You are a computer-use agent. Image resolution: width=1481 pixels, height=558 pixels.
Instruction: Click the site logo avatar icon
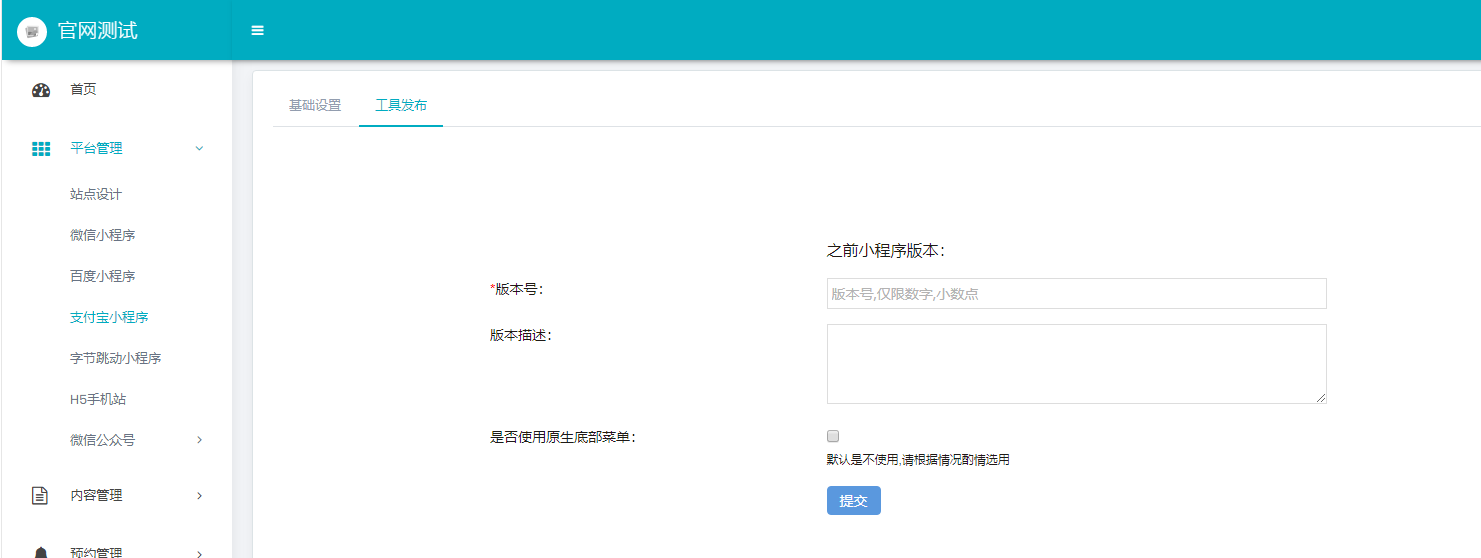(x=32, y=31)
